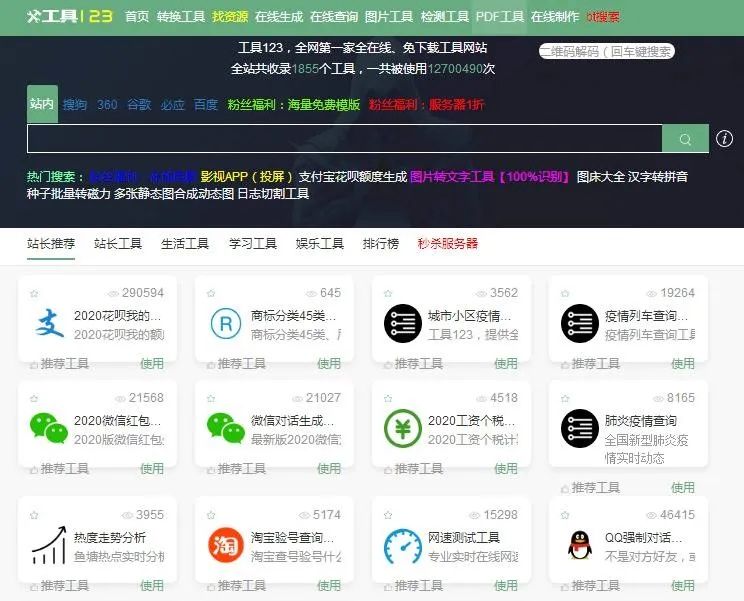Click the Taobao icon for 淘宝验号查询

[x=226, y=545]
